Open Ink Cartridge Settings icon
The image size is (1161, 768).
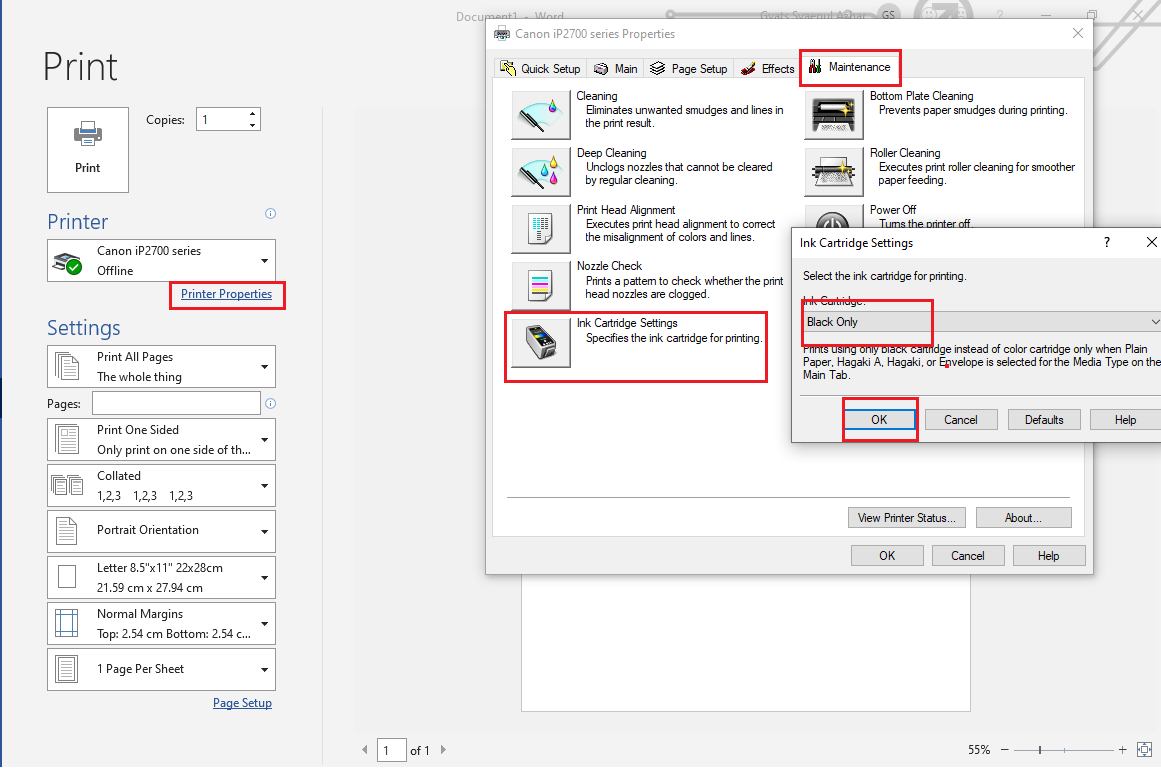pos(541,342)
